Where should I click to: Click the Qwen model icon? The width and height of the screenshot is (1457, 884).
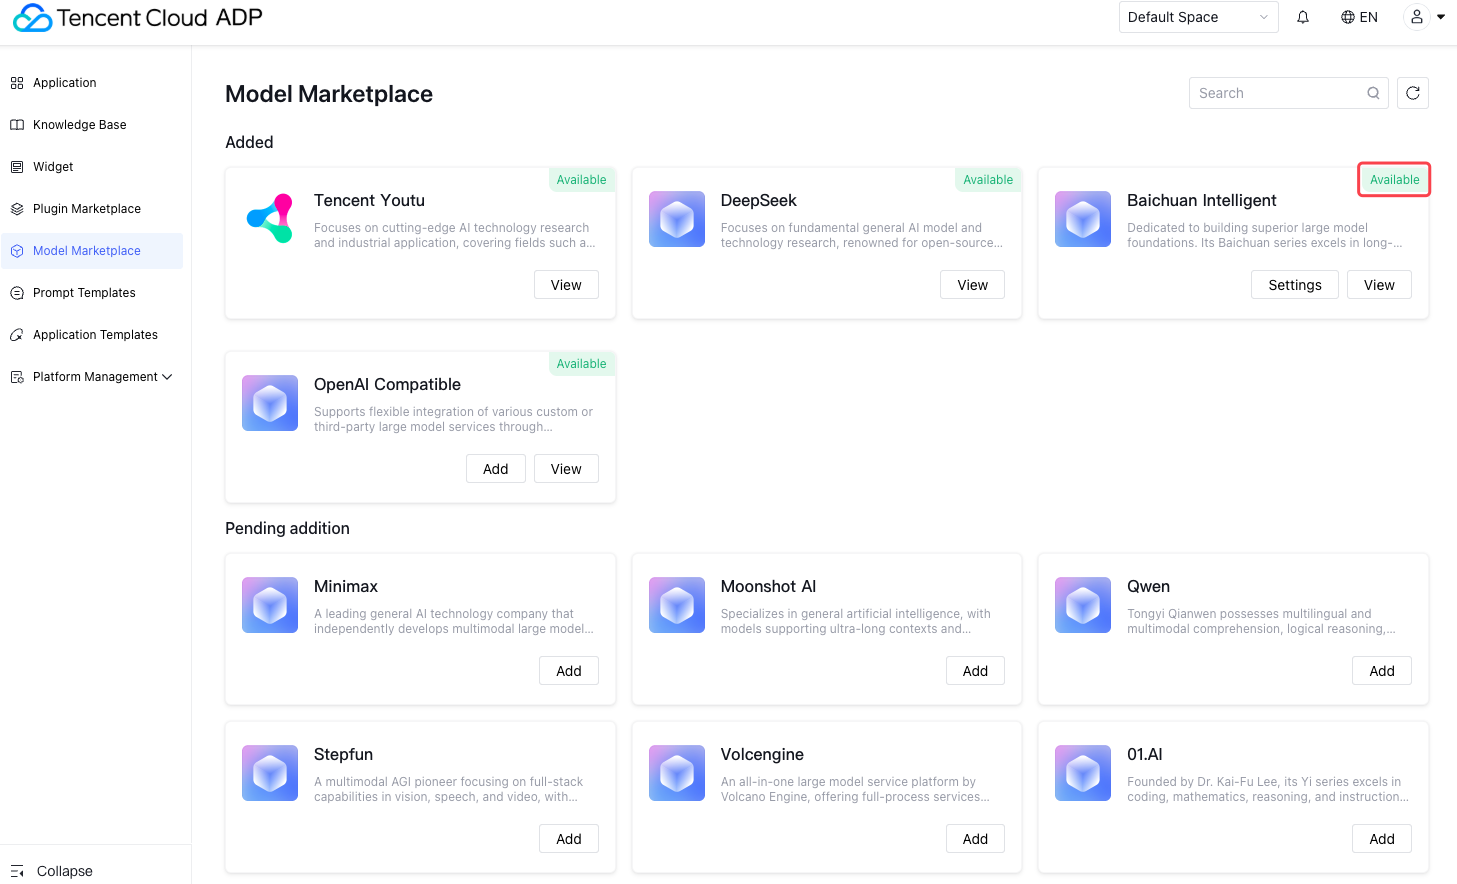click(x=1083, y=605)
